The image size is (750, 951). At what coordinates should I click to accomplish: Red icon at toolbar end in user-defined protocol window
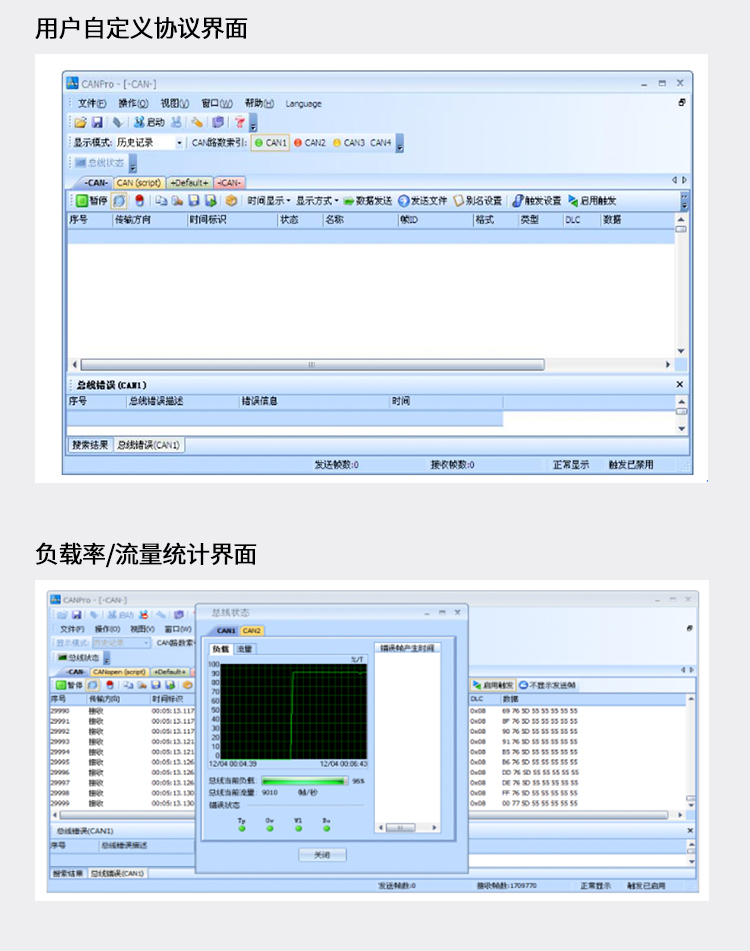coord(240,123)
